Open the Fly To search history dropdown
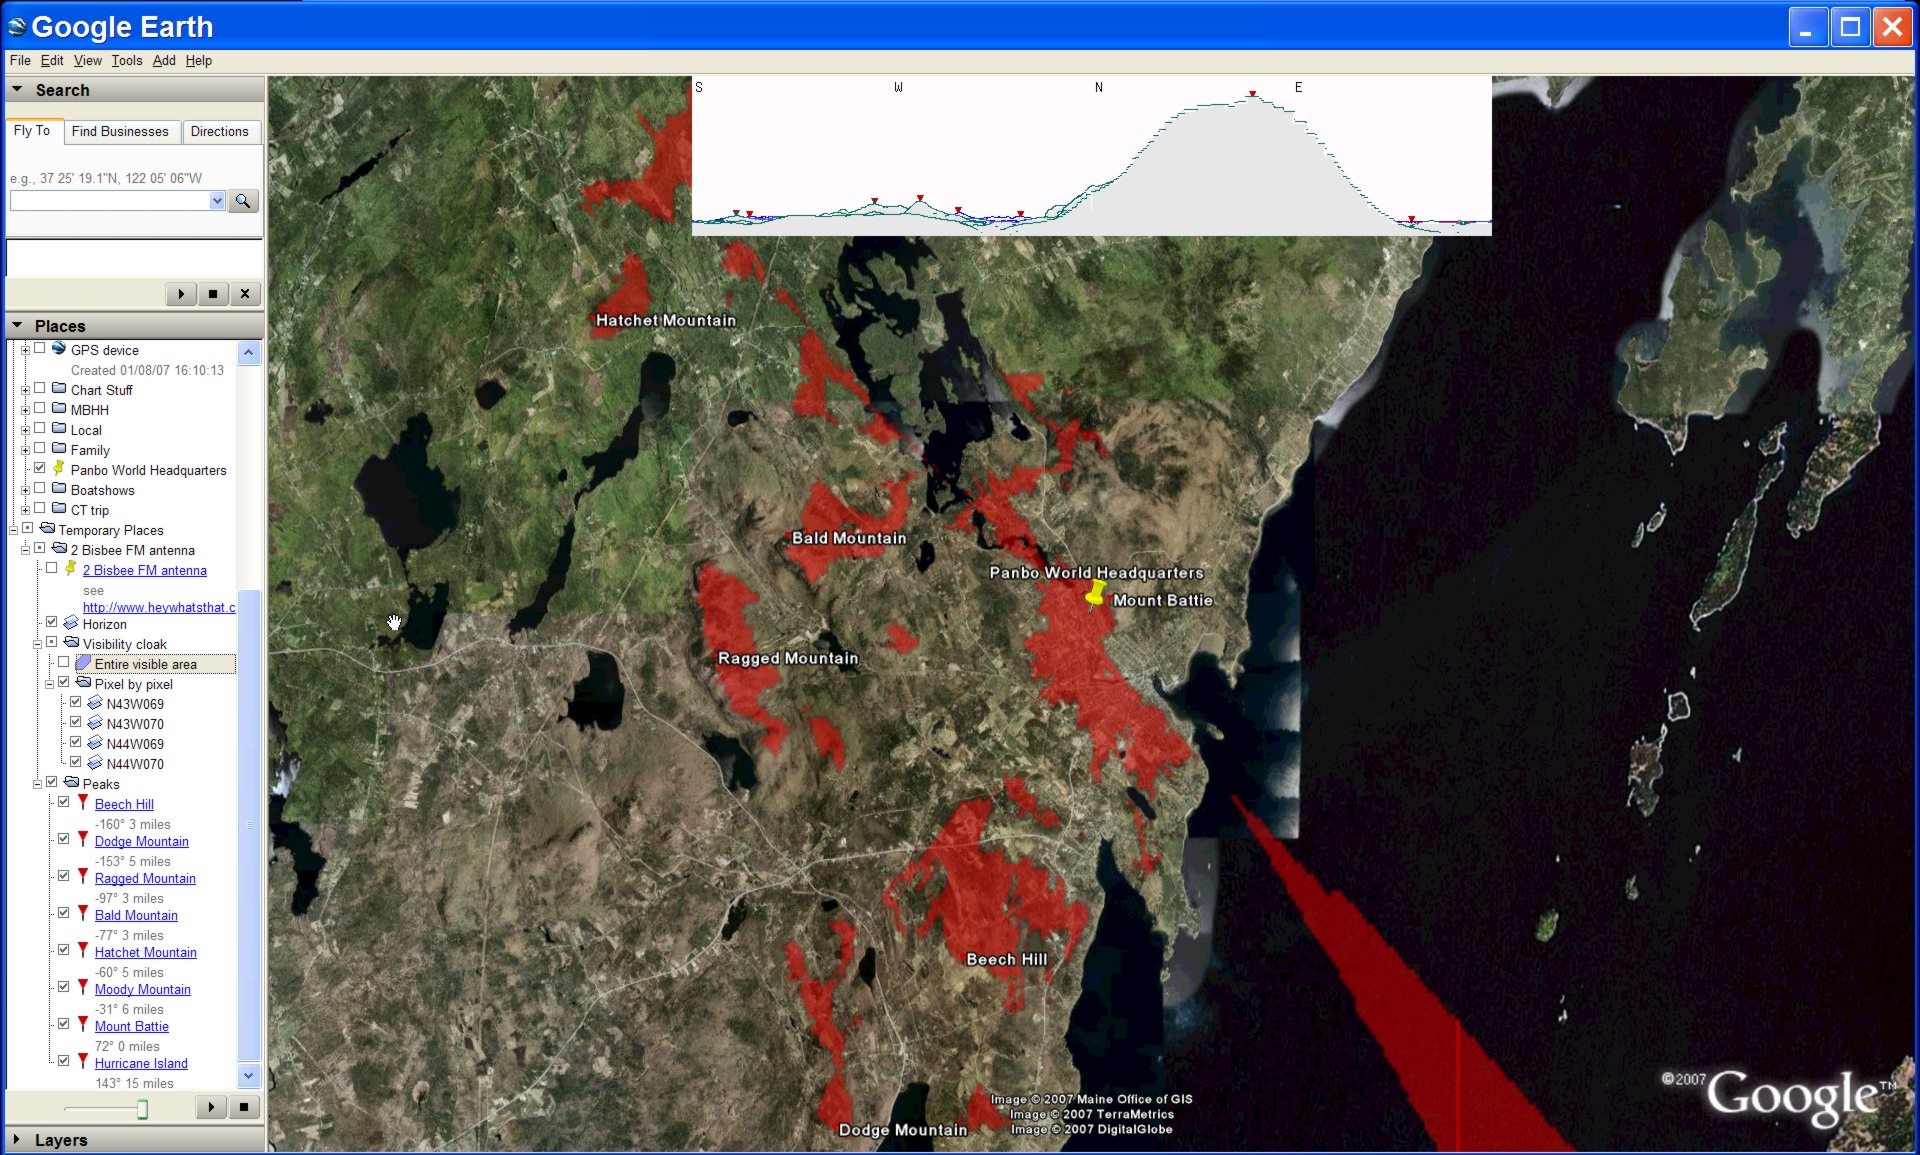This screenshot has width=1920, height=1155. (x=217, y=201)
